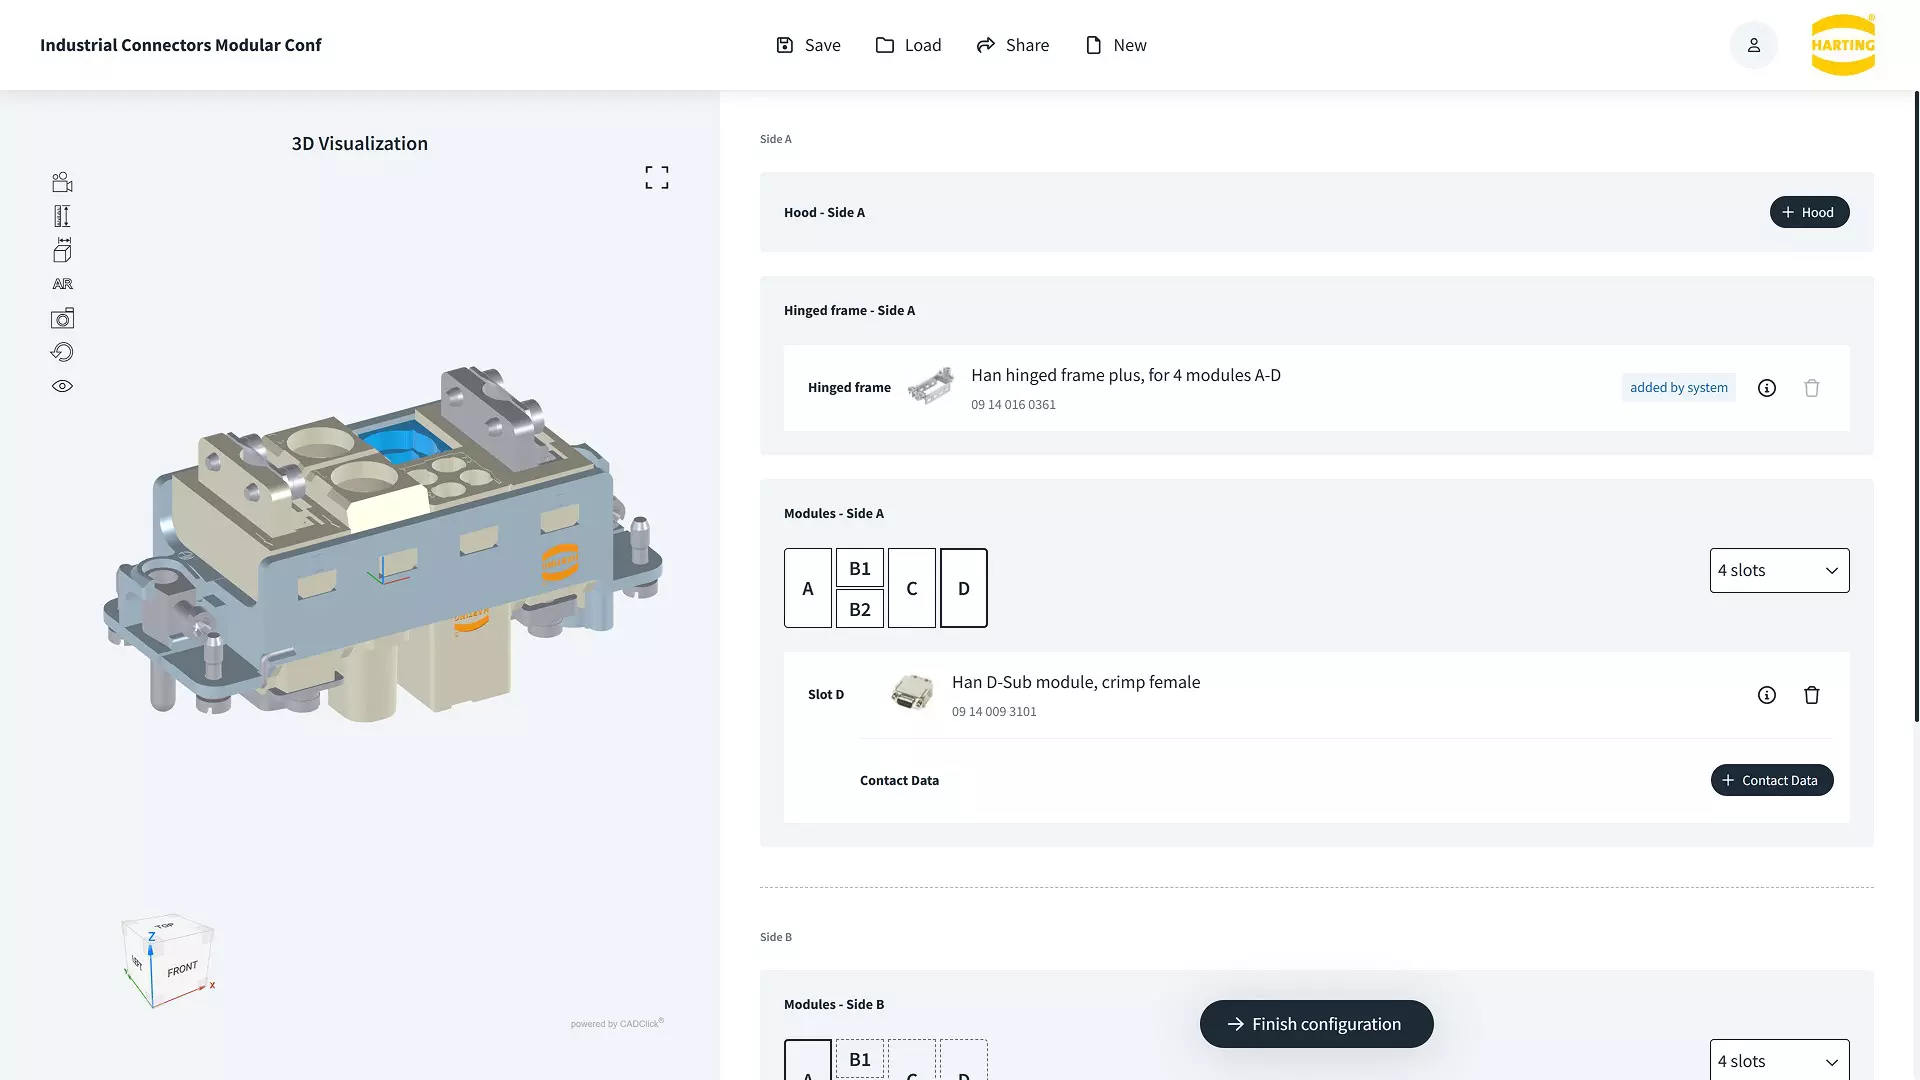Screen dimensions: 1920x1080
Task: Activate the ruler measurement tool
Action: tap(62, 216)
